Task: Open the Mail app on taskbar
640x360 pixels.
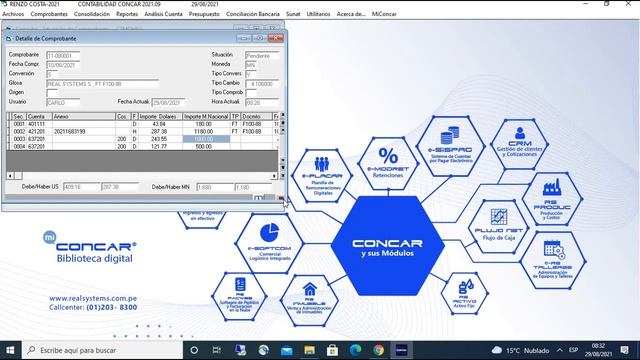Action: point(287,350)
